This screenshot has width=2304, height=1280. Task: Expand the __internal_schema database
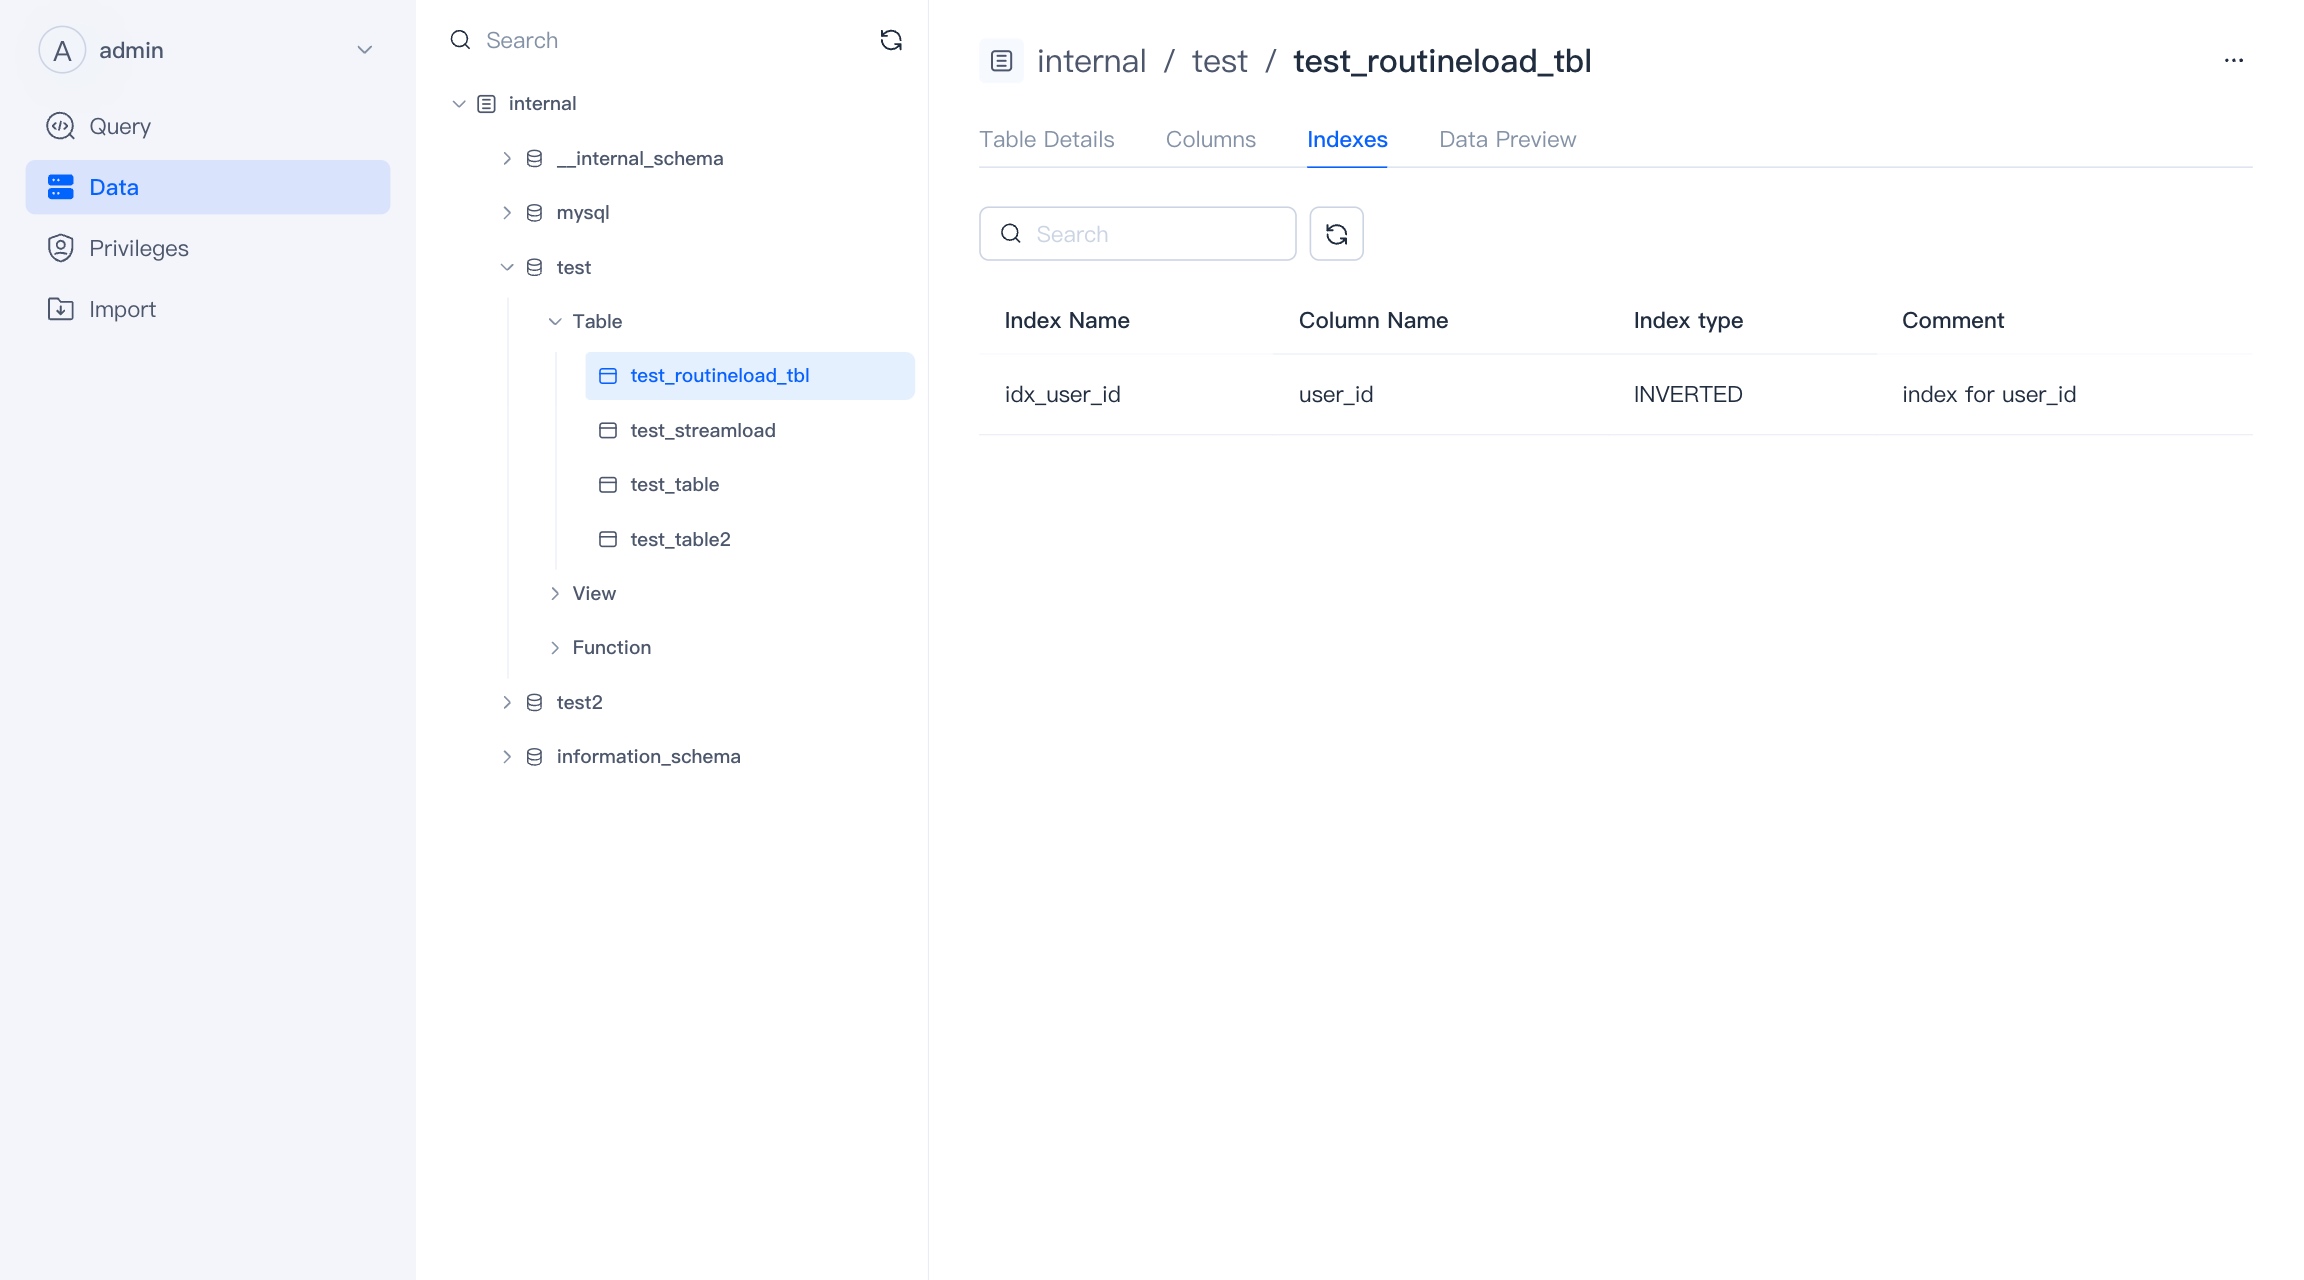point(507,158)
